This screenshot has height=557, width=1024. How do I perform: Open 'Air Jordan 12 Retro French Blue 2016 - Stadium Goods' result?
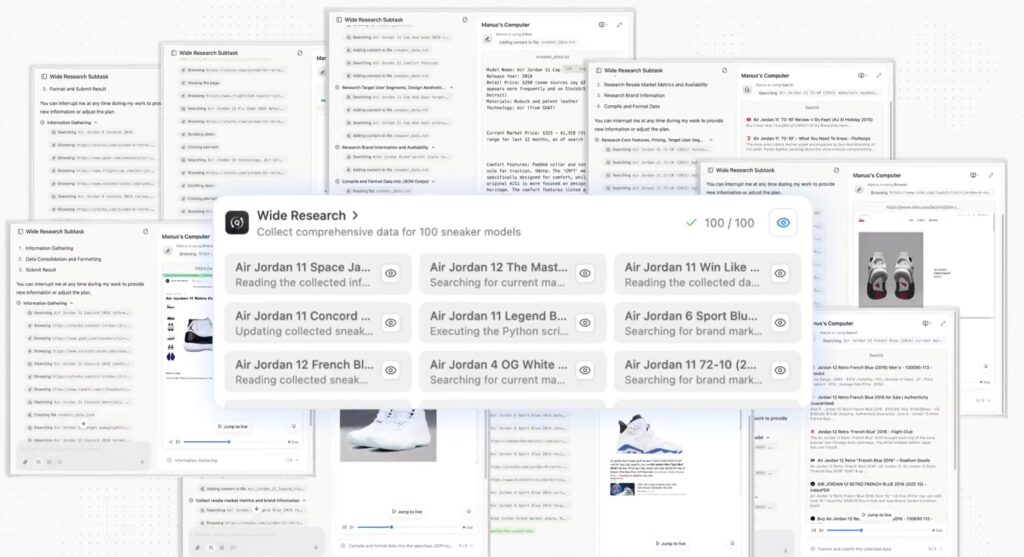tap(869, 460)
